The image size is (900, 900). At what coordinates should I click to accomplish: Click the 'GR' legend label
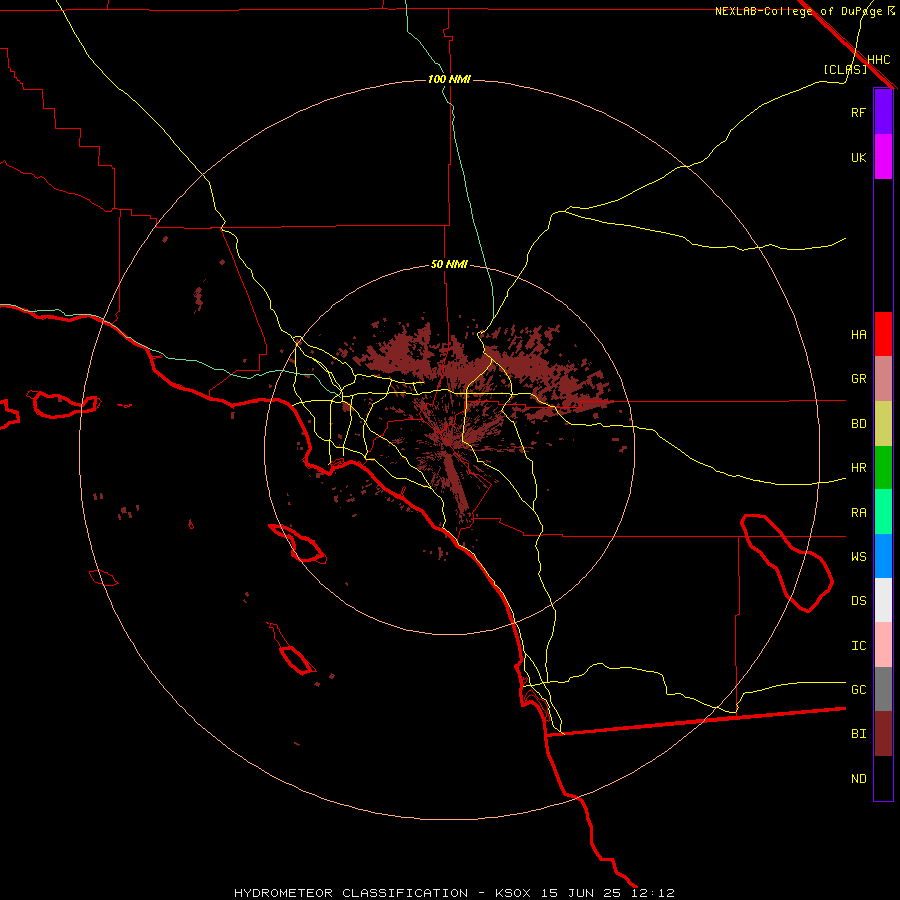pos(858,379)
